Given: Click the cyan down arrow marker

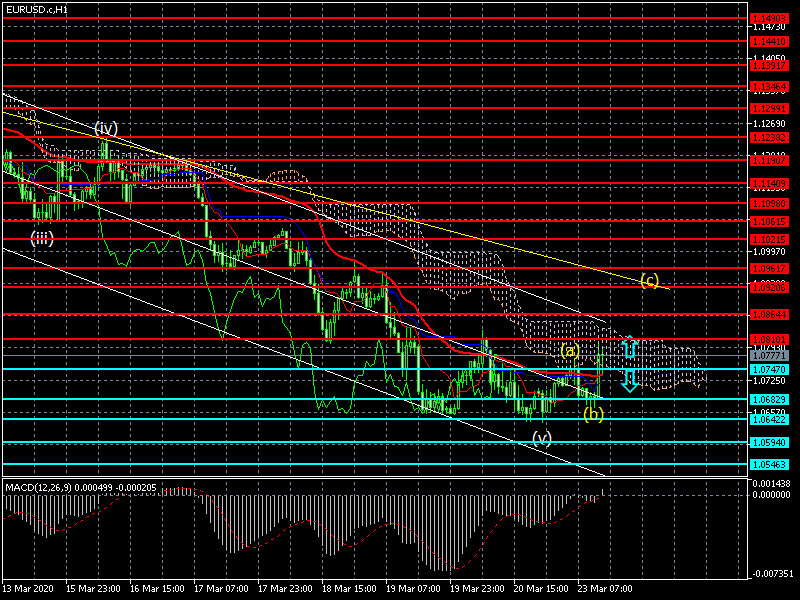Looking at the screenshot, I should click(x=629, y=380).
